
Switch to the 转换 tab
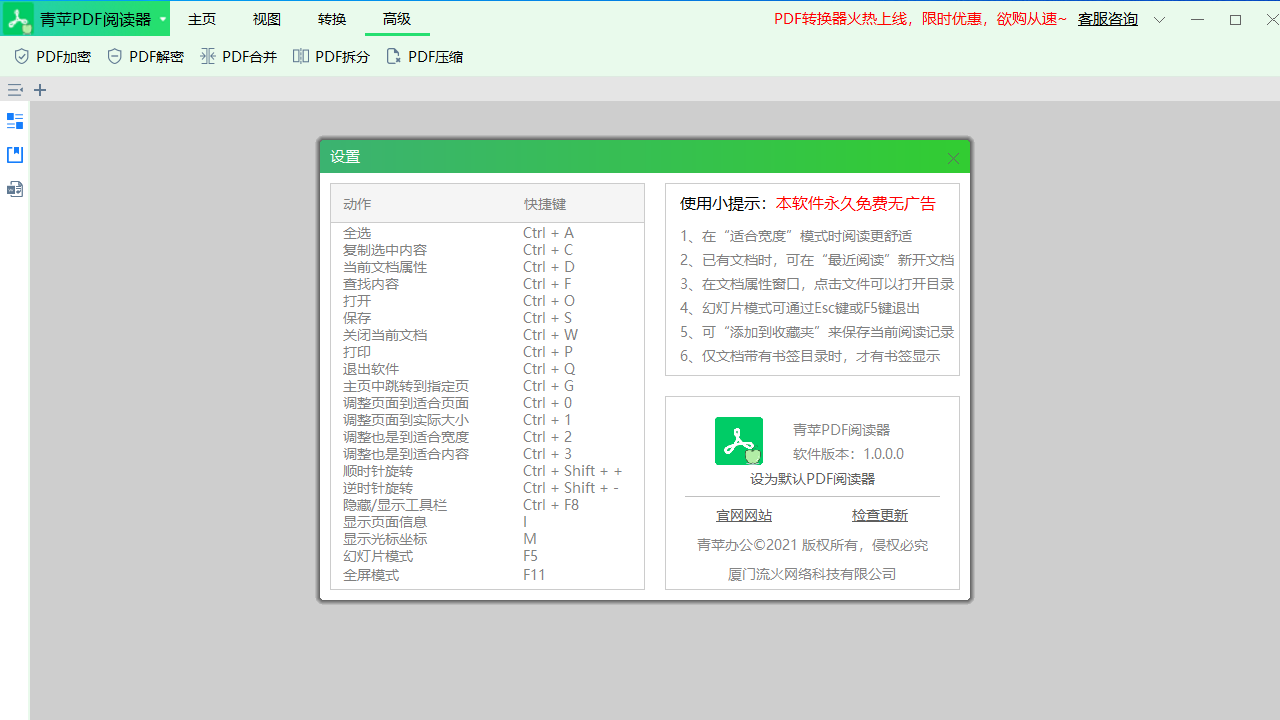pyautogui.click(x=331, y=18)
